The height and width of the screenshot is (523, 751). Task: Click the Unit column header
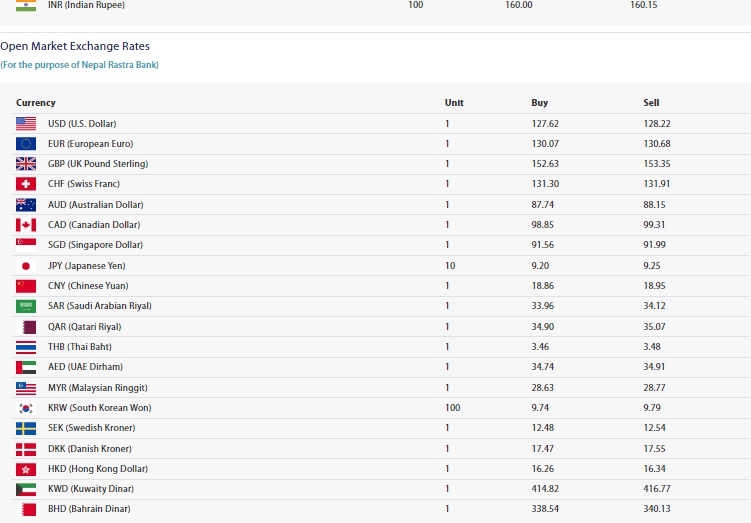coord(454,103)
